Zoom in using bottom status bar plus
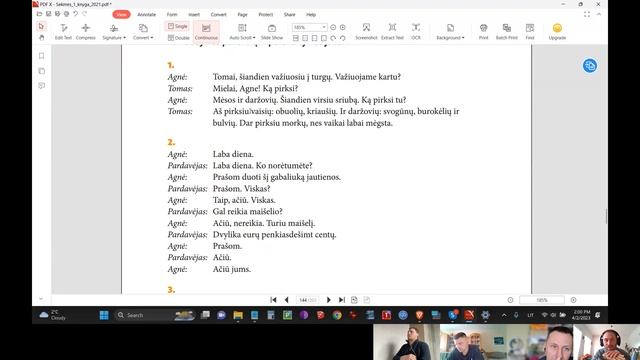The height and width of the screenshot is (360, 640). 573,300
